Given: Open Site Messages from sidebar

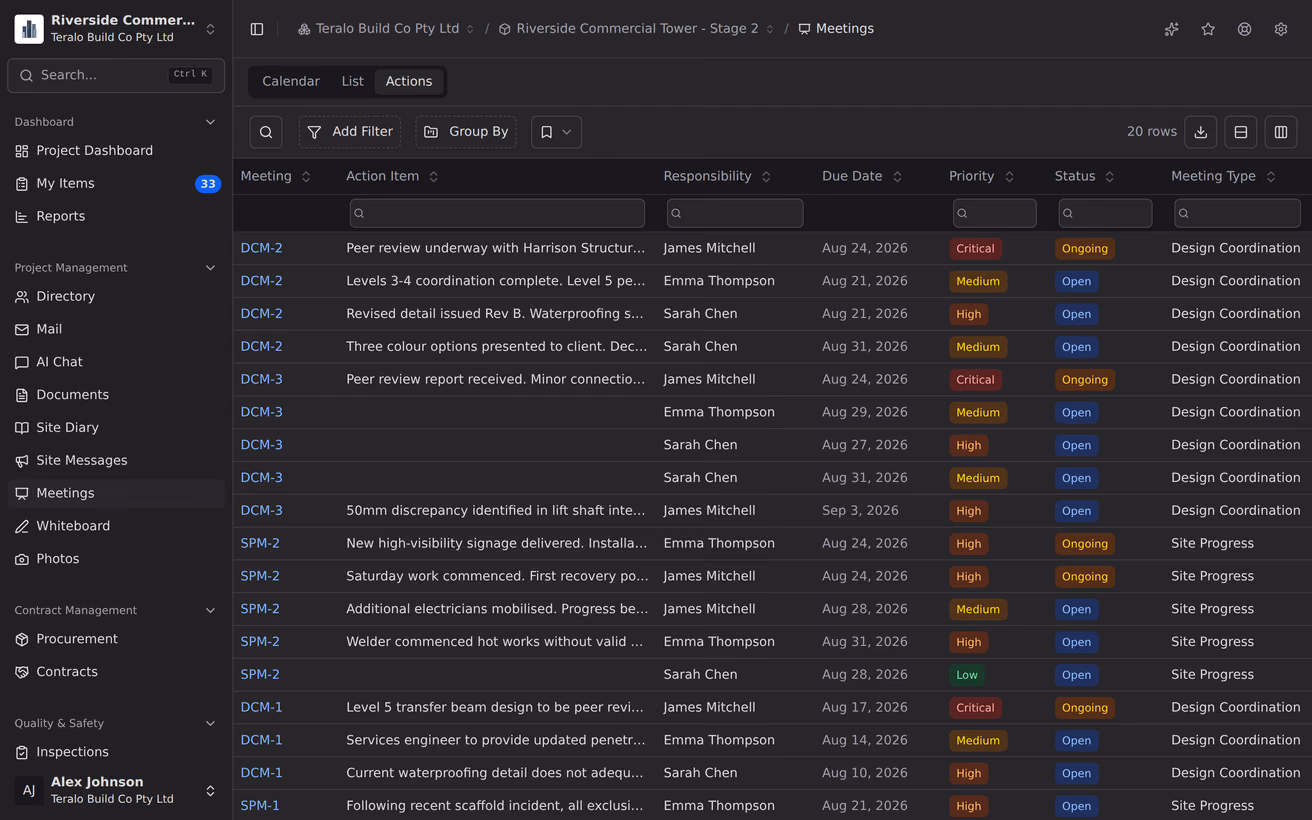Looking at the screenshot, I should click(116, 461).
